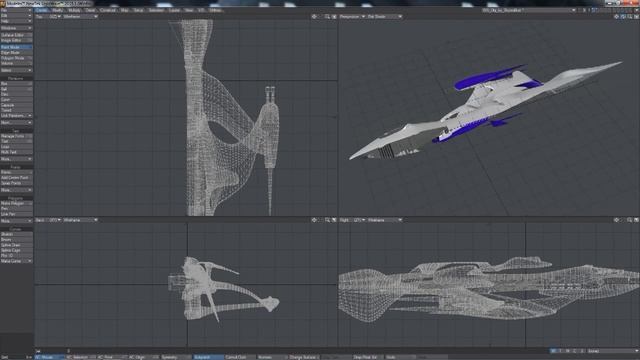This screenshot has width=640, height=360.
Task: Enable Edge Mode selection
Action: 16,53
